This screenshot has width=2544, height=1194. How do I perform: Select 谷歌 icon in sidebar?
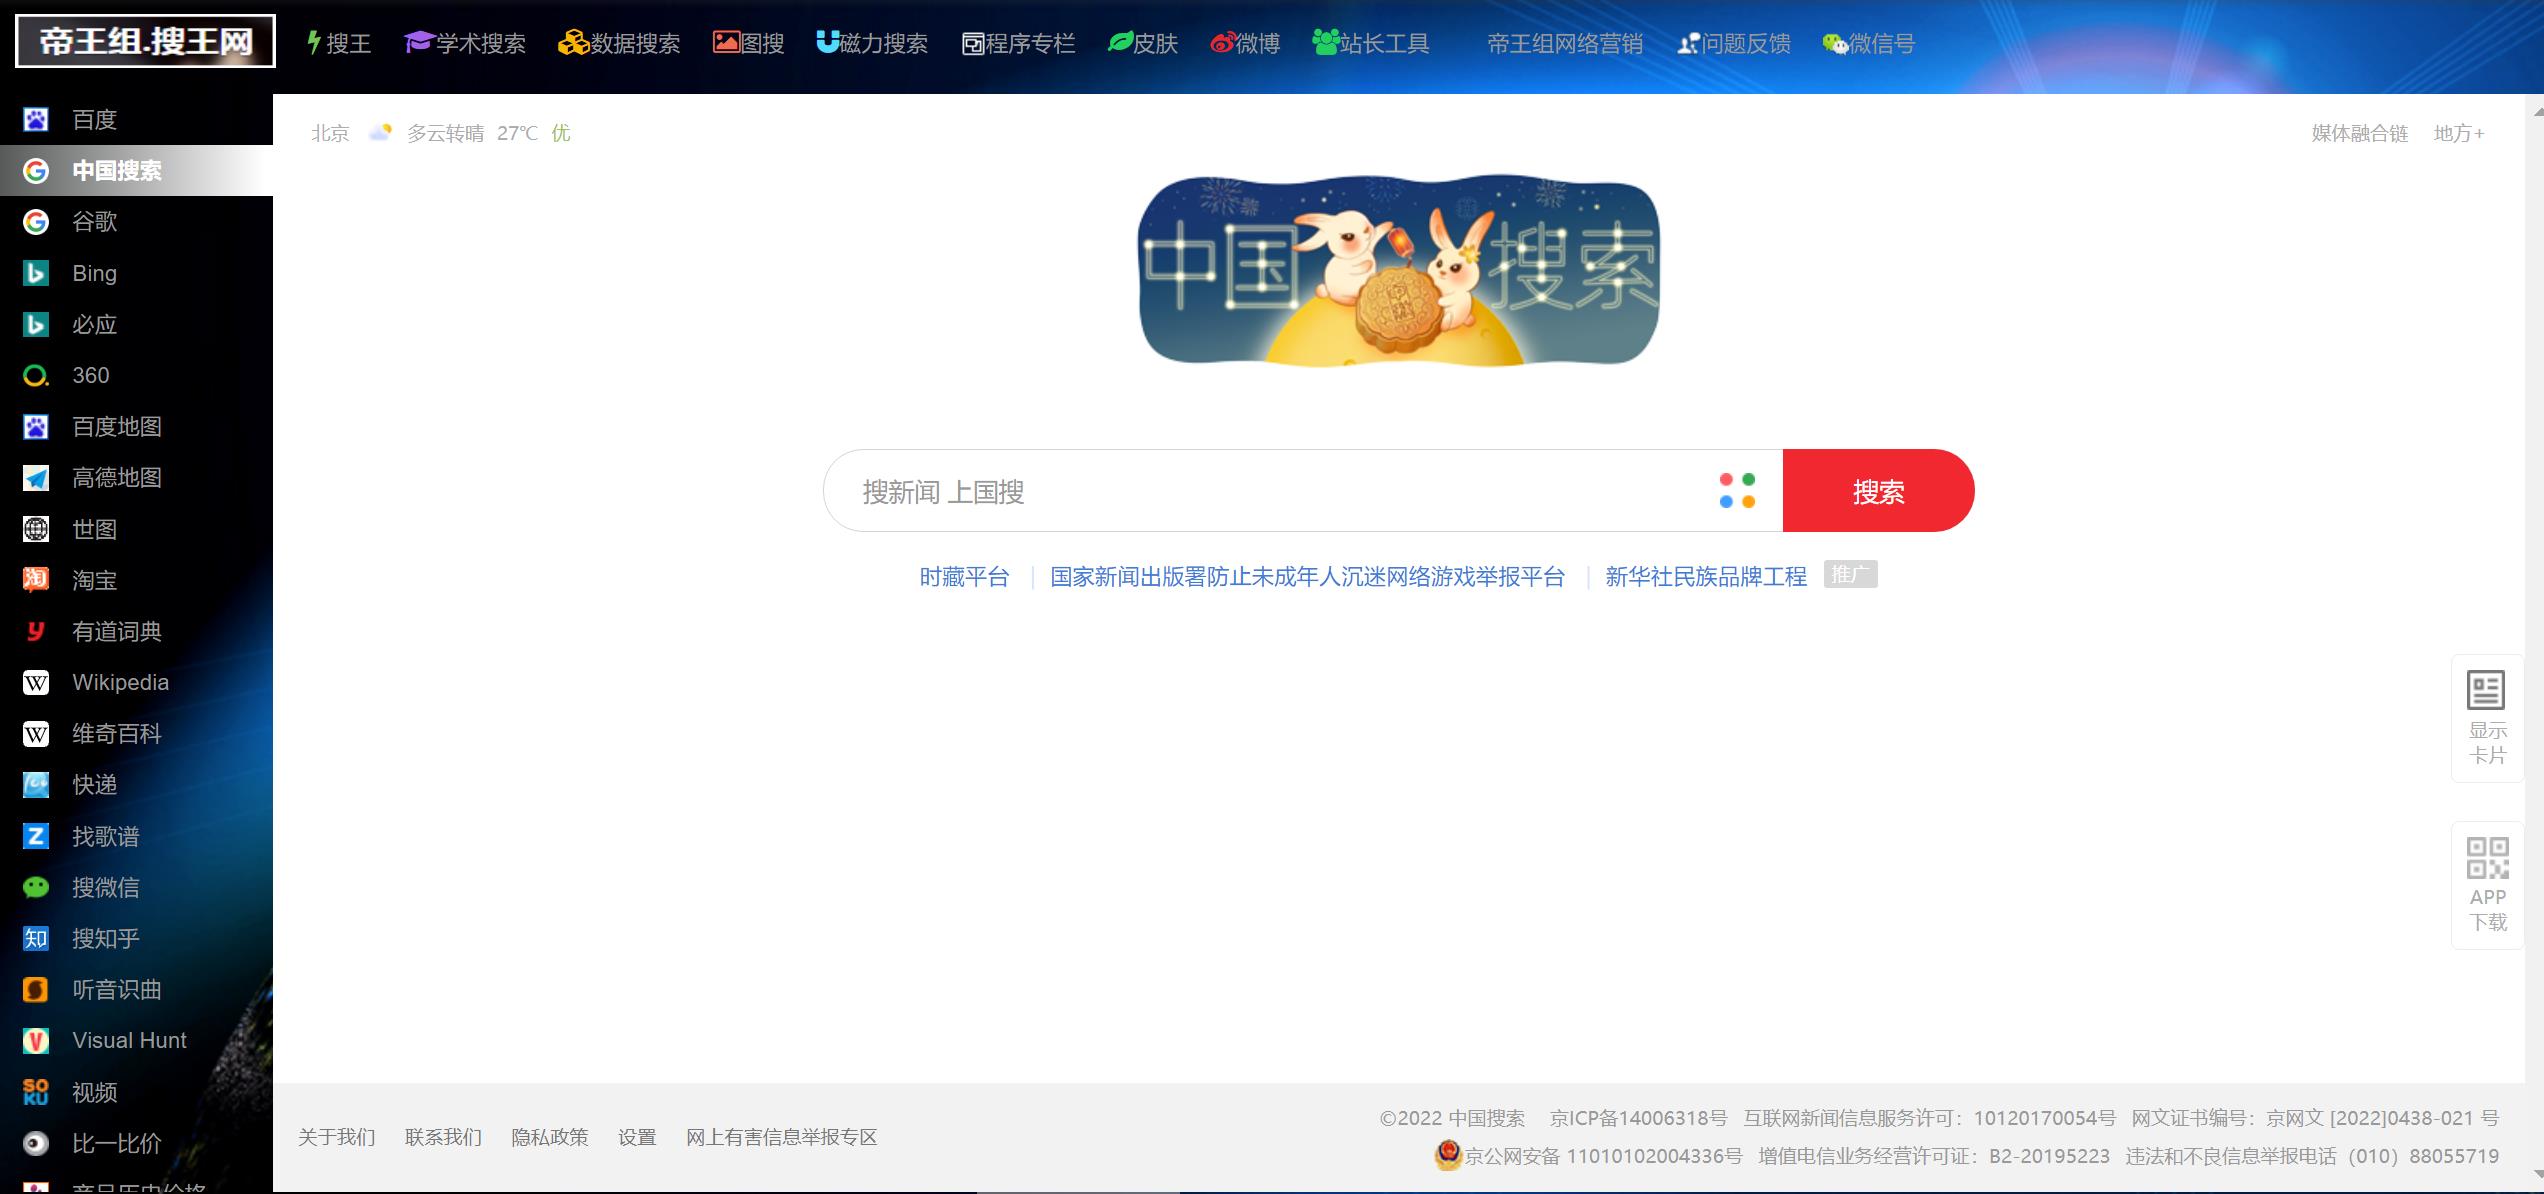click(x=36, y=222)
